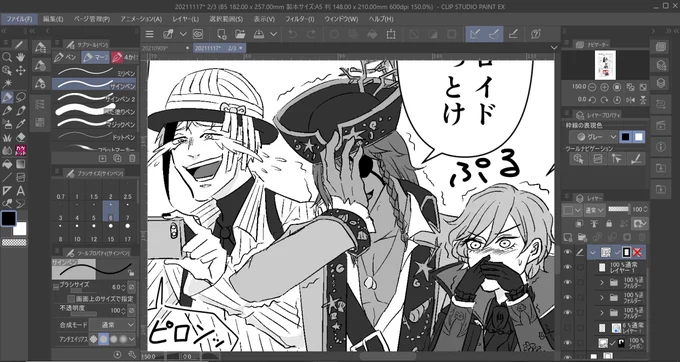Screen dimensions: 680x362
Task: Select ミリペン brush in sub tool list
Action: pos(95,72)
